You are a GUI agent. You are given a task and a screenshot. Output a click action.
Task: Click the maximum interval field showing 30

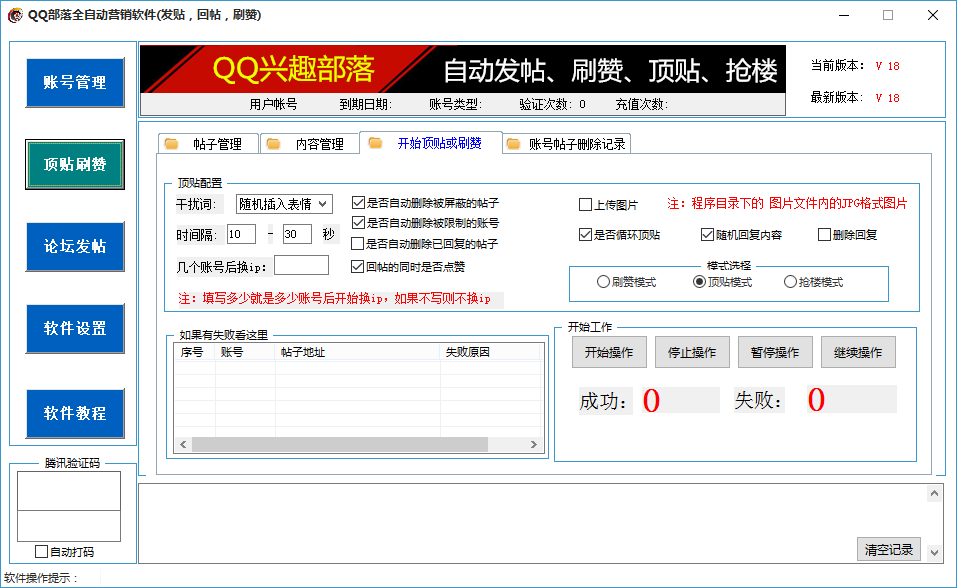(x=297, y=234)
